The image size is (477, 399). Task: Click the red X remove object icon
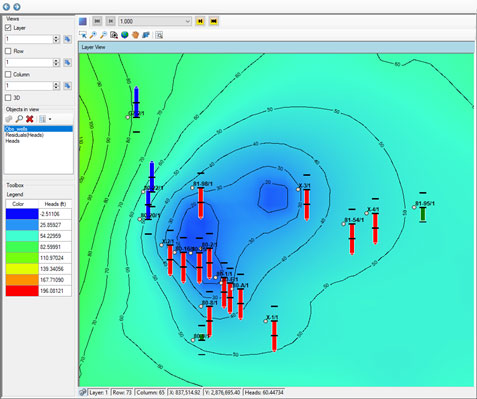pyautogui.click(x=30, y=119)
